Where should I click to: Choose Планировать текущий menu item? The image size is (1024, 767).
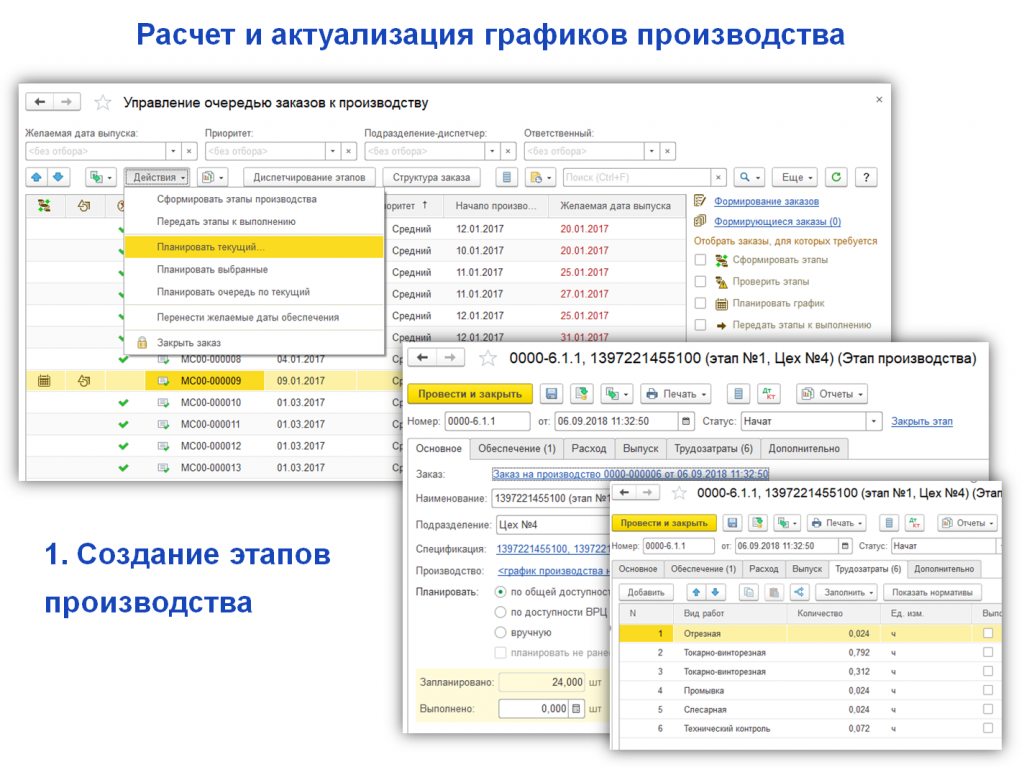tap(253, 247)
